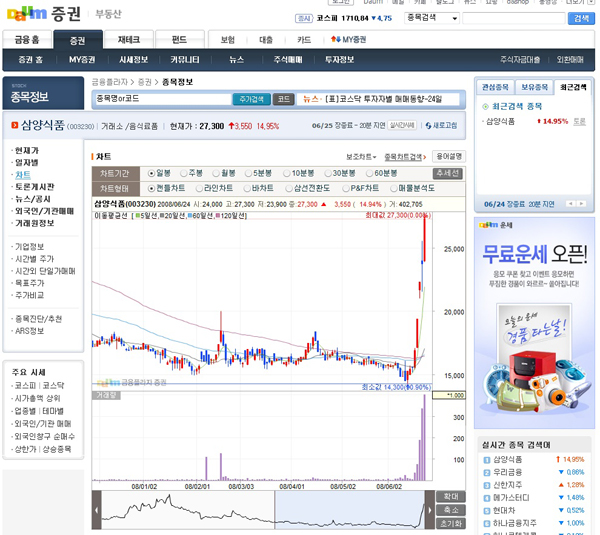Screen dimensions: 600x535
Task: Select 주봉 chart period radio
Action: click(x=184, y=173)
